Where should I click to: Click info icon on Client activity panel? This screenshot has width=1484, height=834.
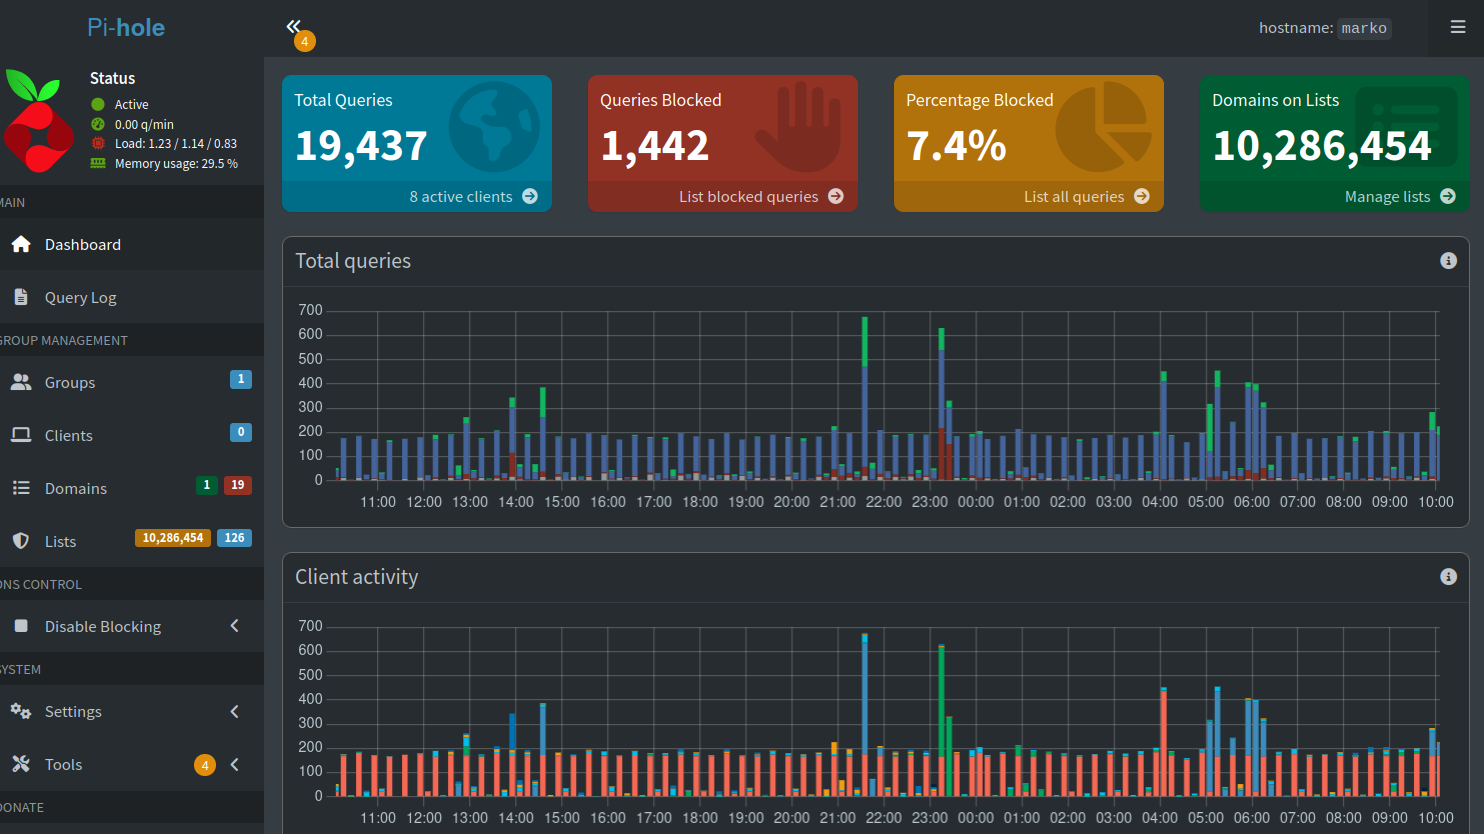click(x=1447, y=577)
